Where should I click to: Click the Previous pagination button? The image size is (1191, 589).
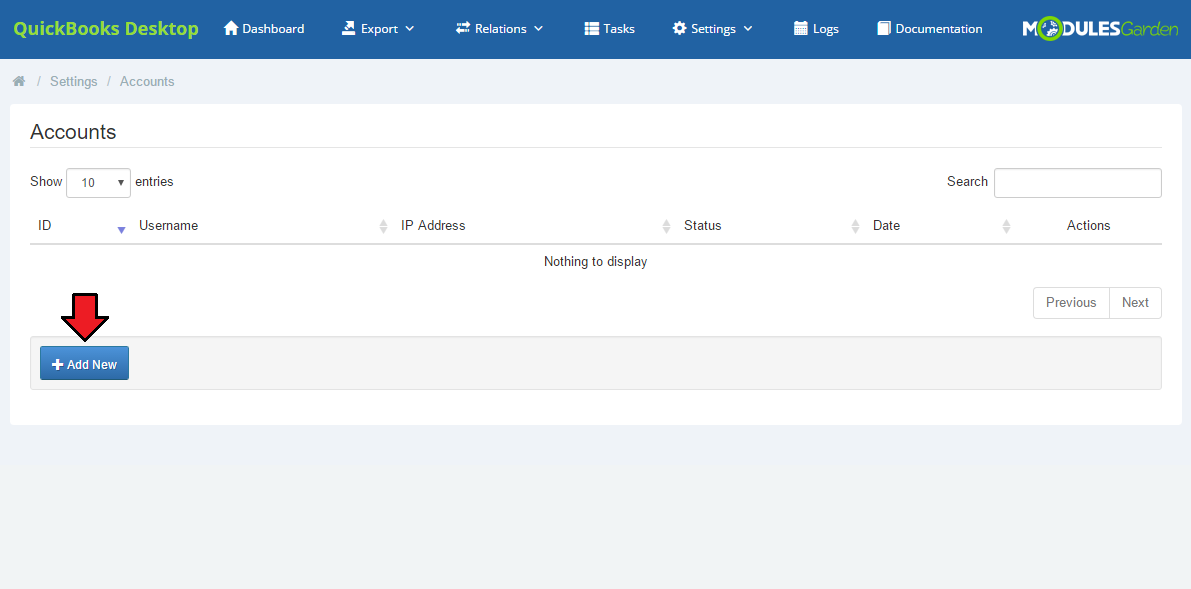[x=1071, y=302]
